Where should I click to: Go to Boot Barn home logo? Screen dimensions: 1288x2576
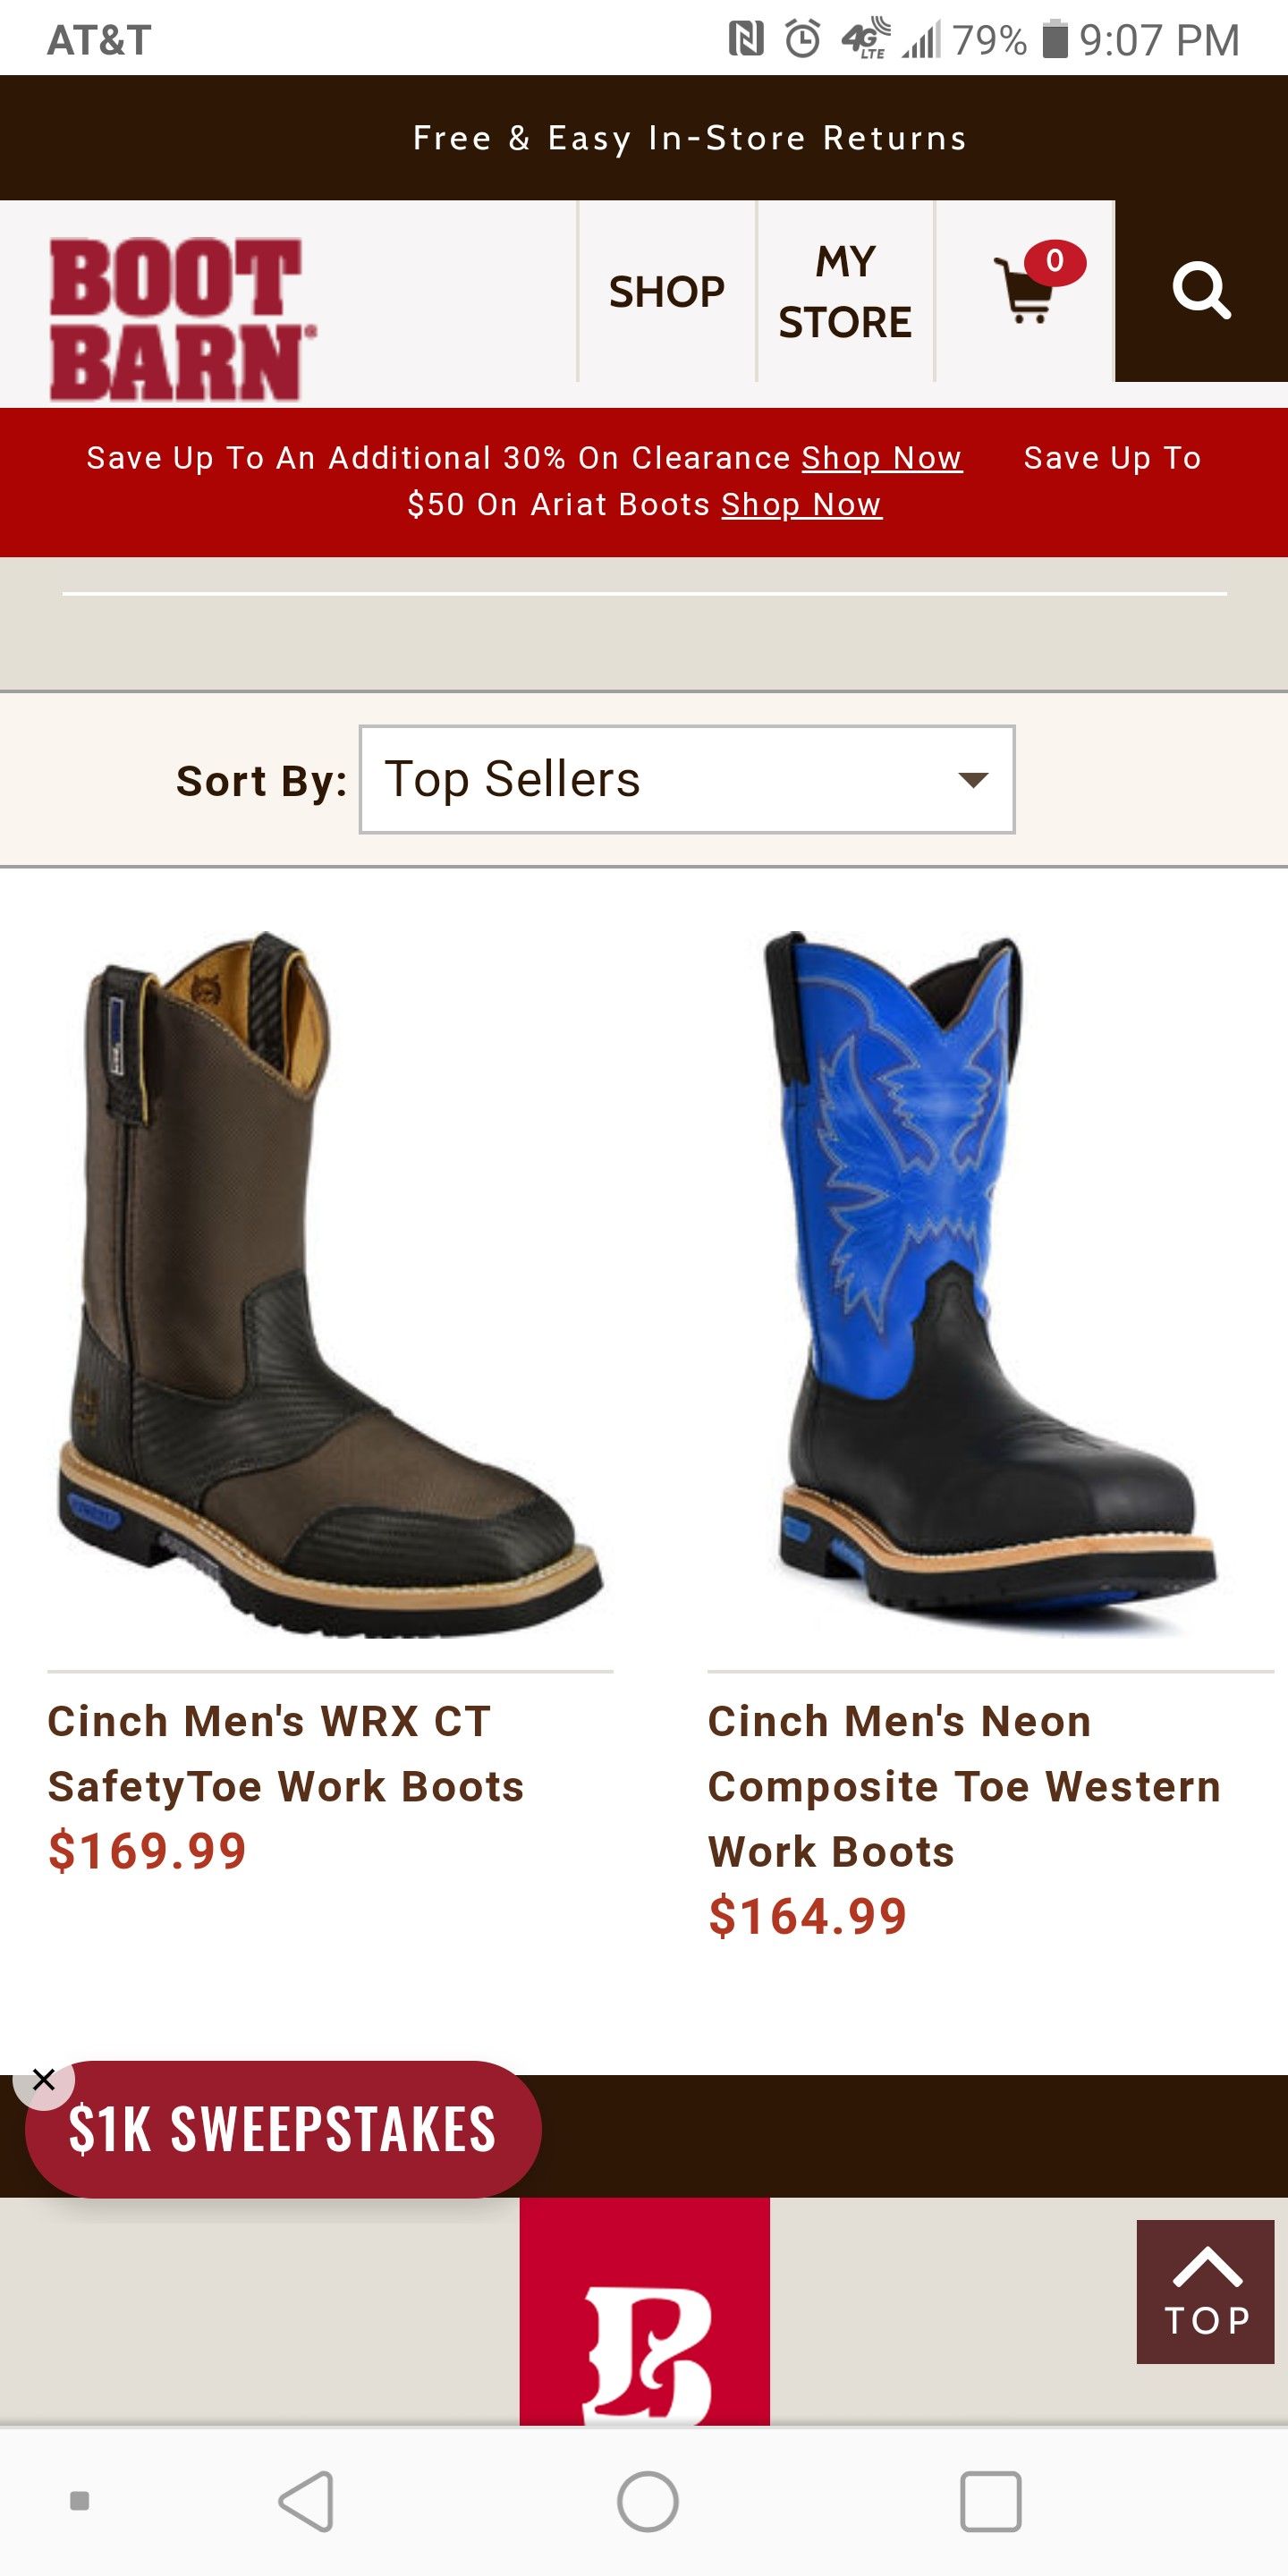pos(182,319)
